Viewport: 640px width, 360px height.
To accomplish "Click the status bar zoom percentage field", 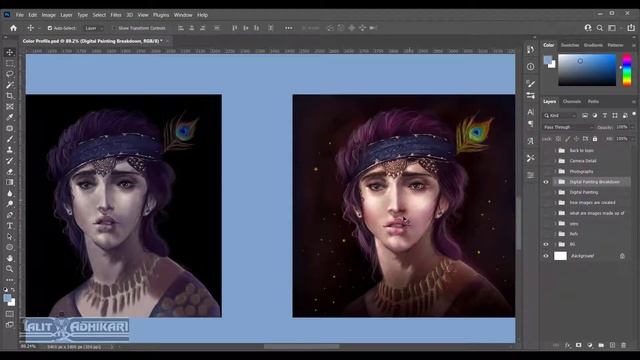I will click(28, 347).
